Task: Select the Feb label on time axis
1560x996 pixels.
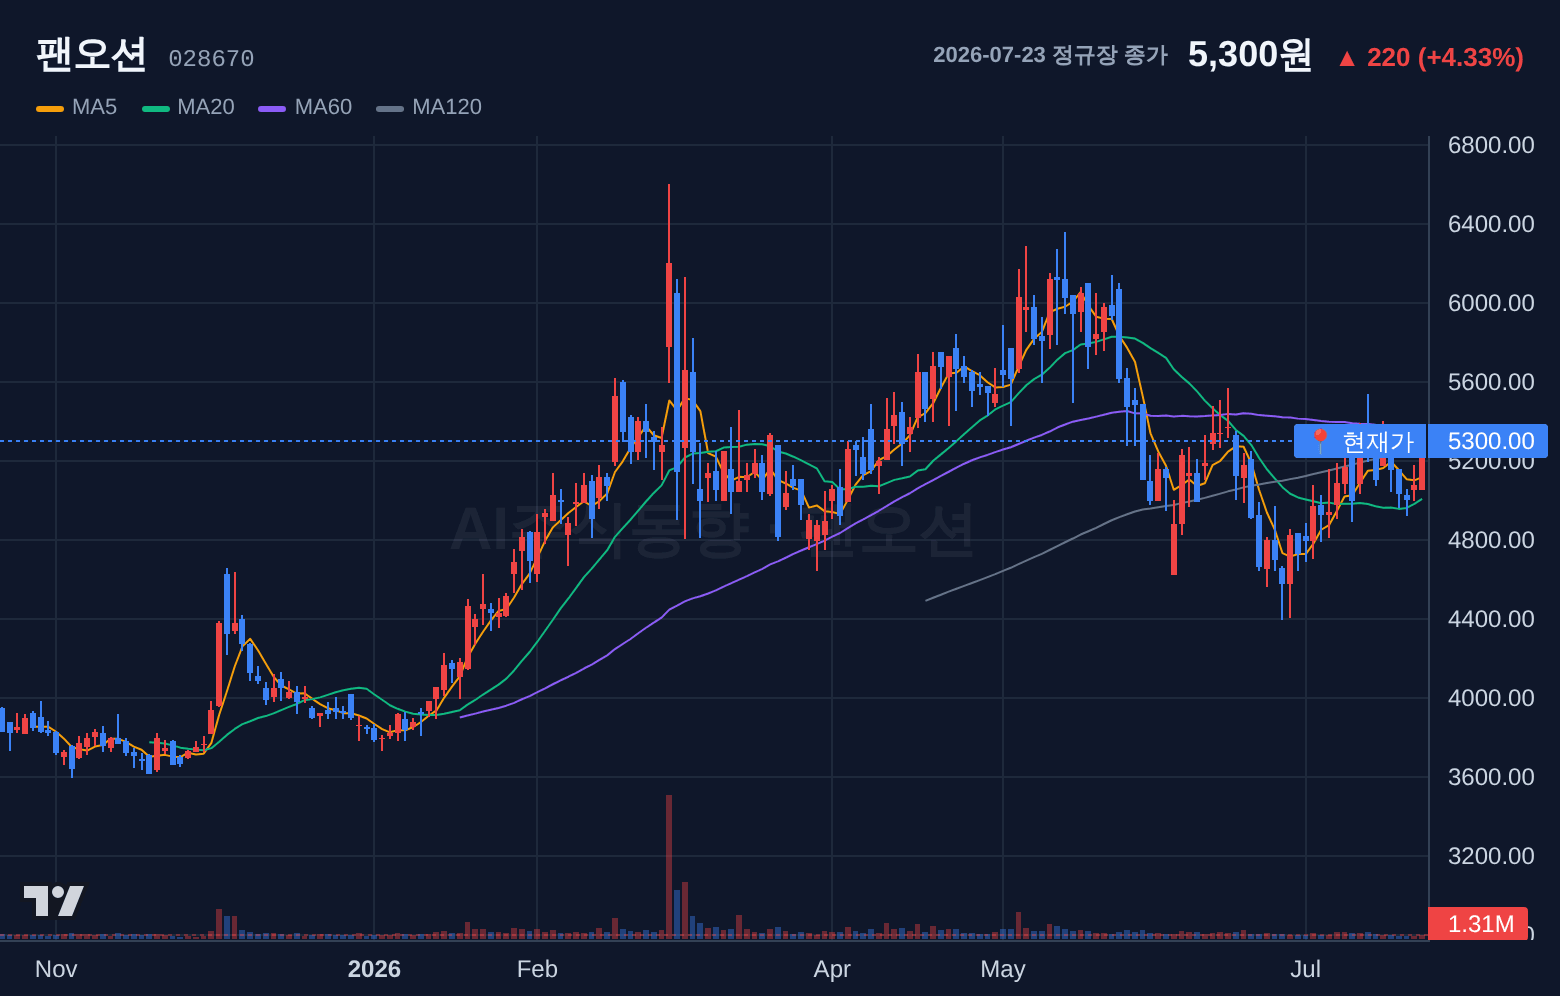Action: click(x=537, y=969)
